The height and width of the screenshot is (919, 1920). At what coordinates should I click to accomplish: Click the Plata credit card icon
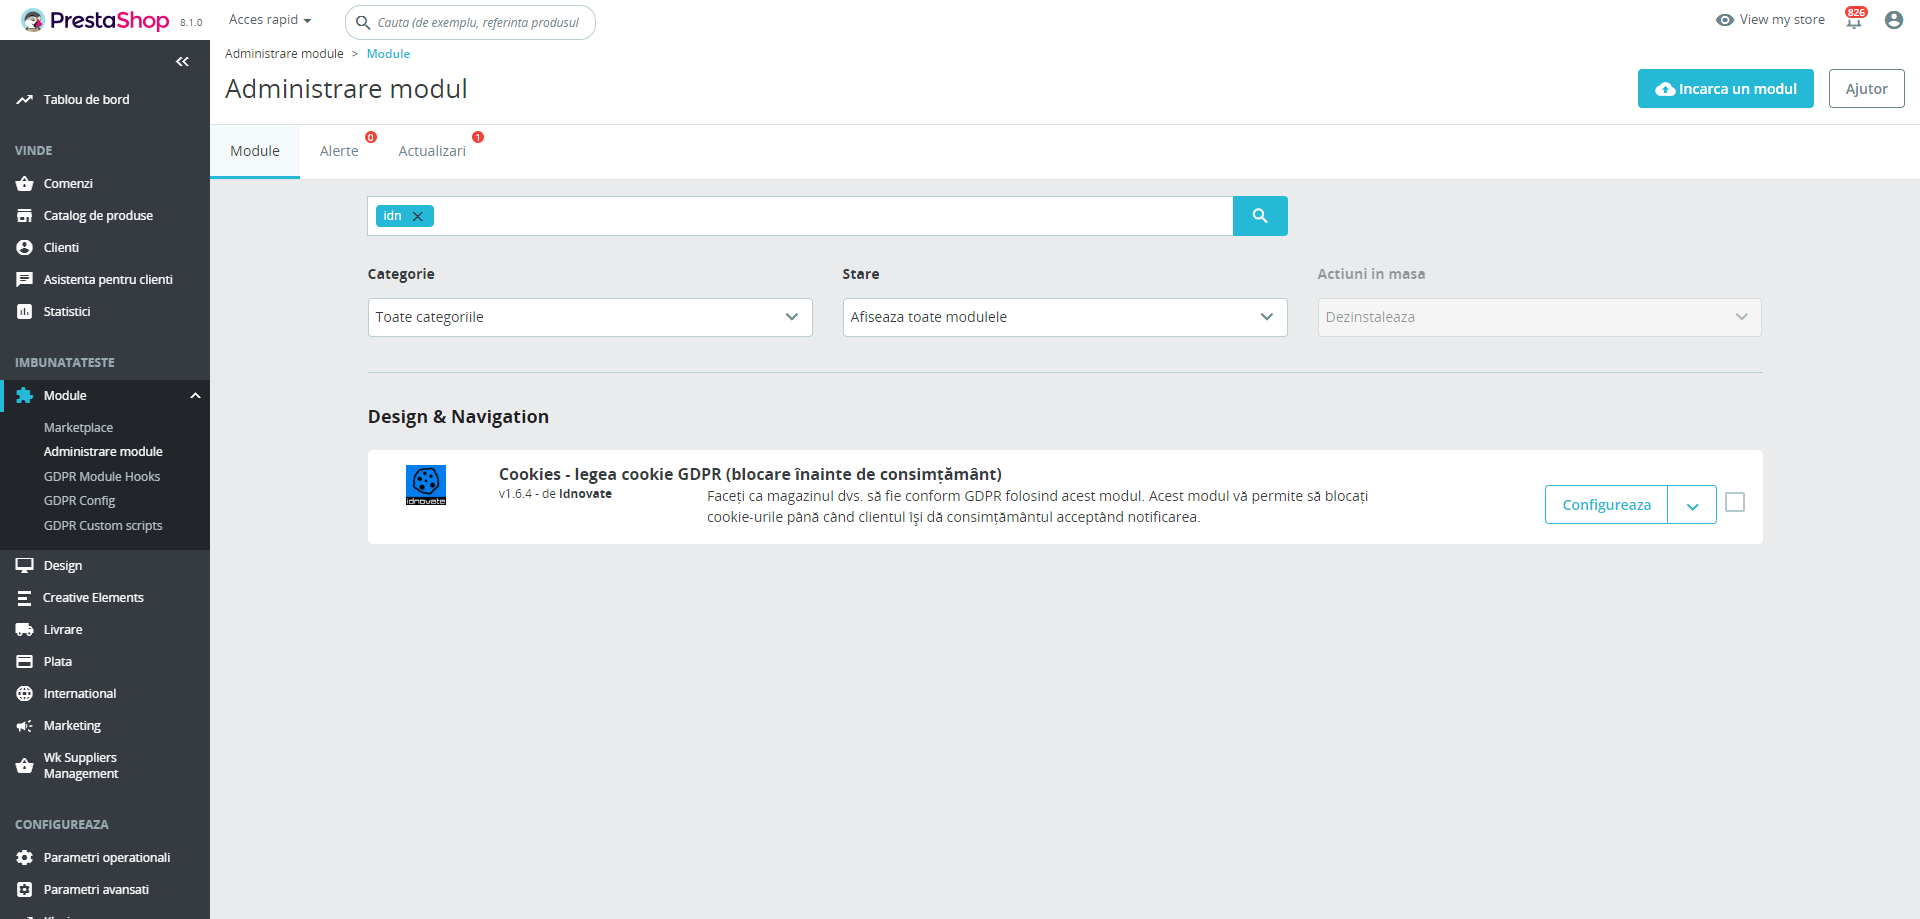[x=25, y=662]
